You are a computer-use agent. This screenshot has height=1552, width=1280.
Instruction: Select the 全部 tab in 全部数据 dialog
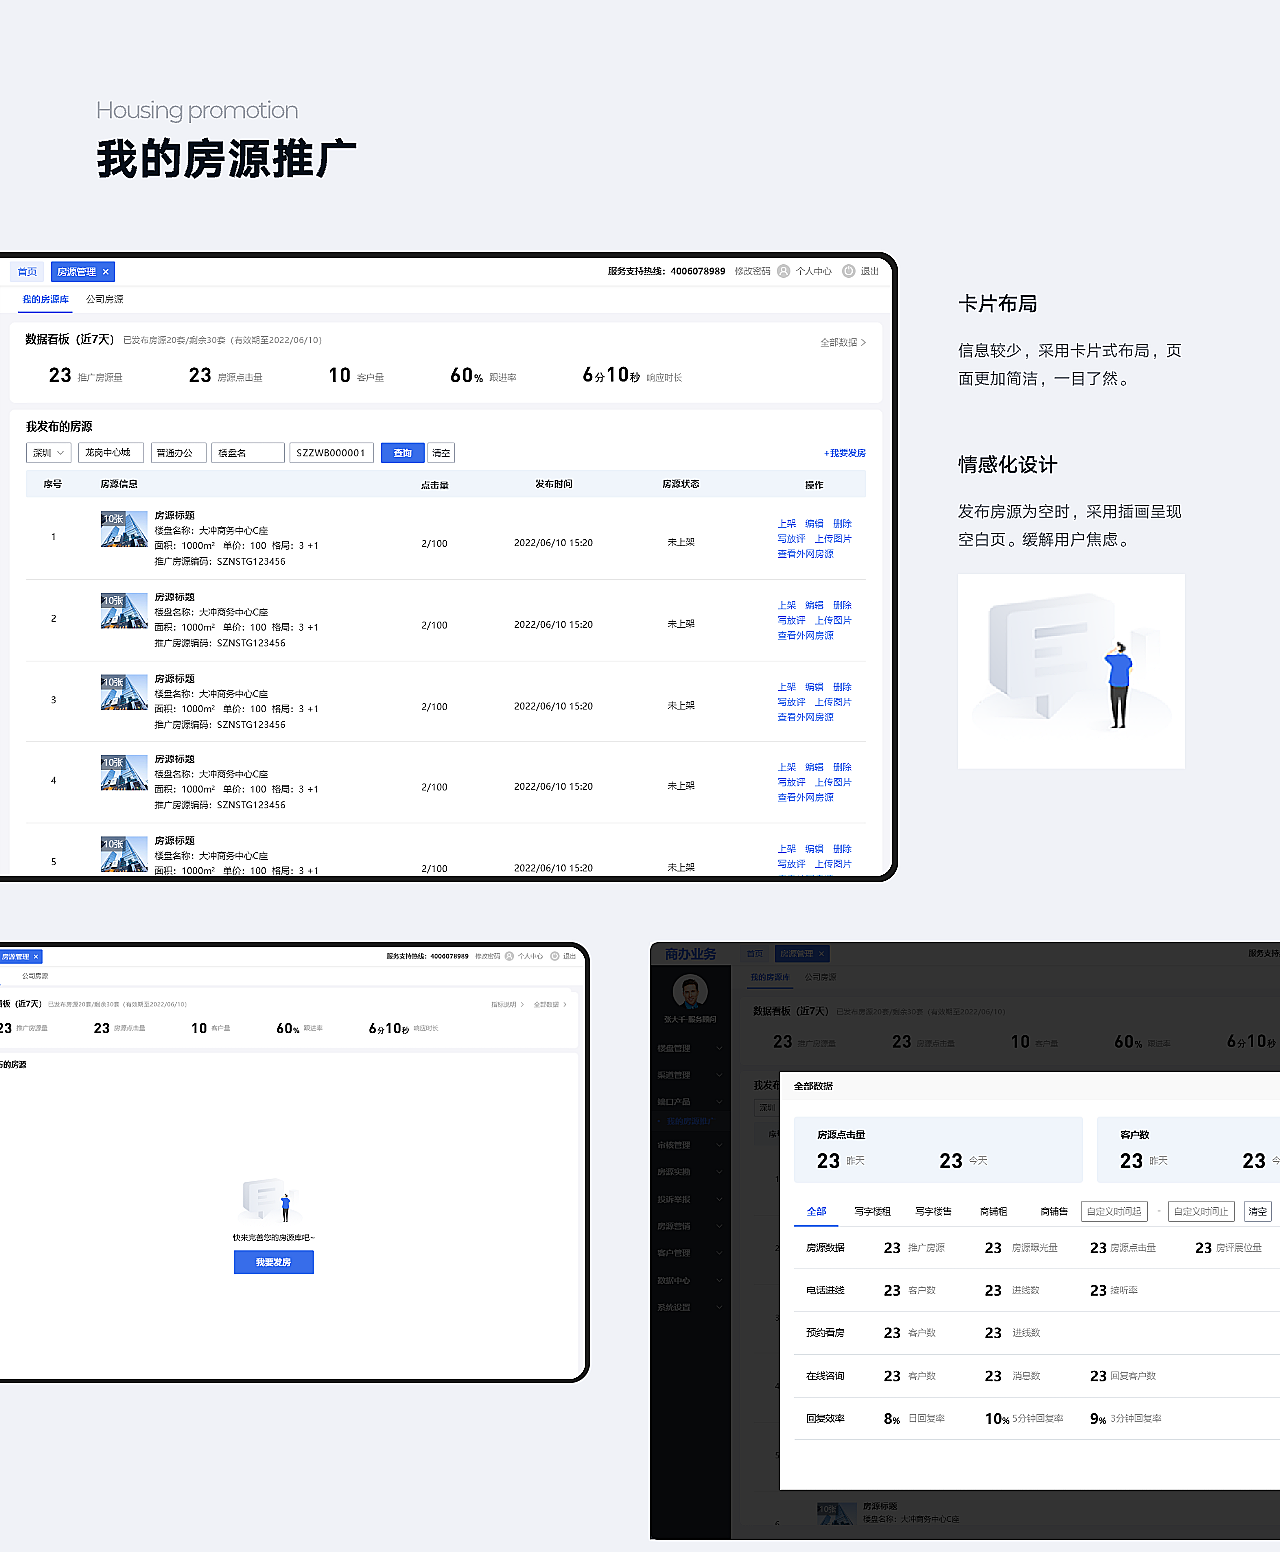point(817,1212)
